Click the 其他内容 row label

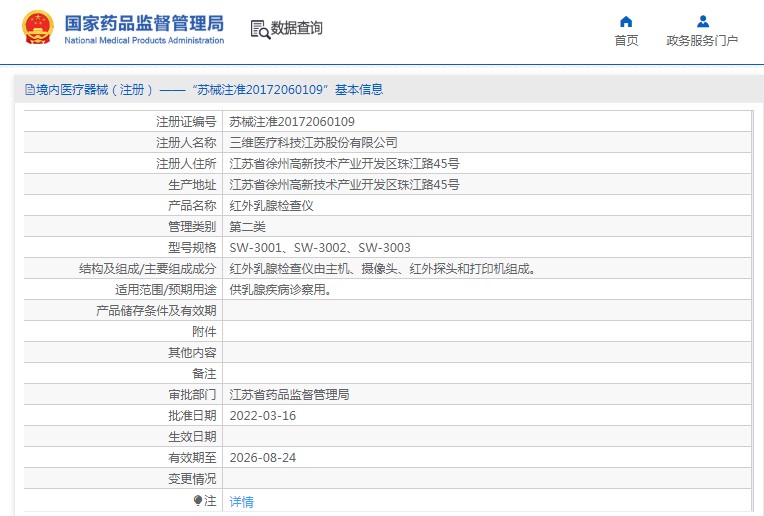coord(192,353)
